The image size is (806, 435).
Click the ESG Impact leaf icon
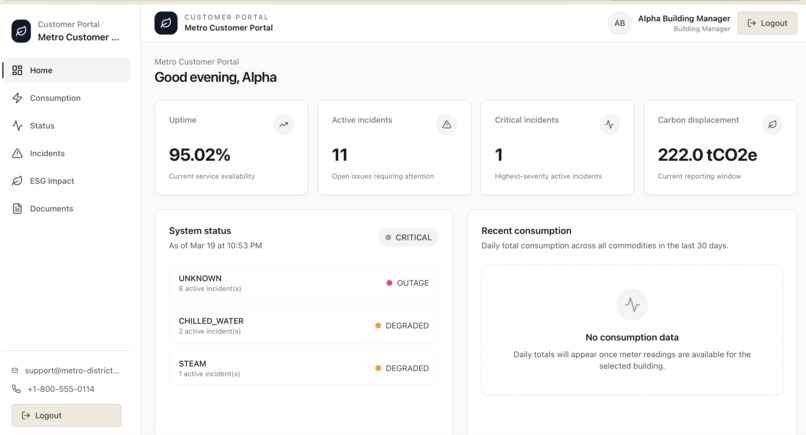pyautogui.click(x=17, y=181)
